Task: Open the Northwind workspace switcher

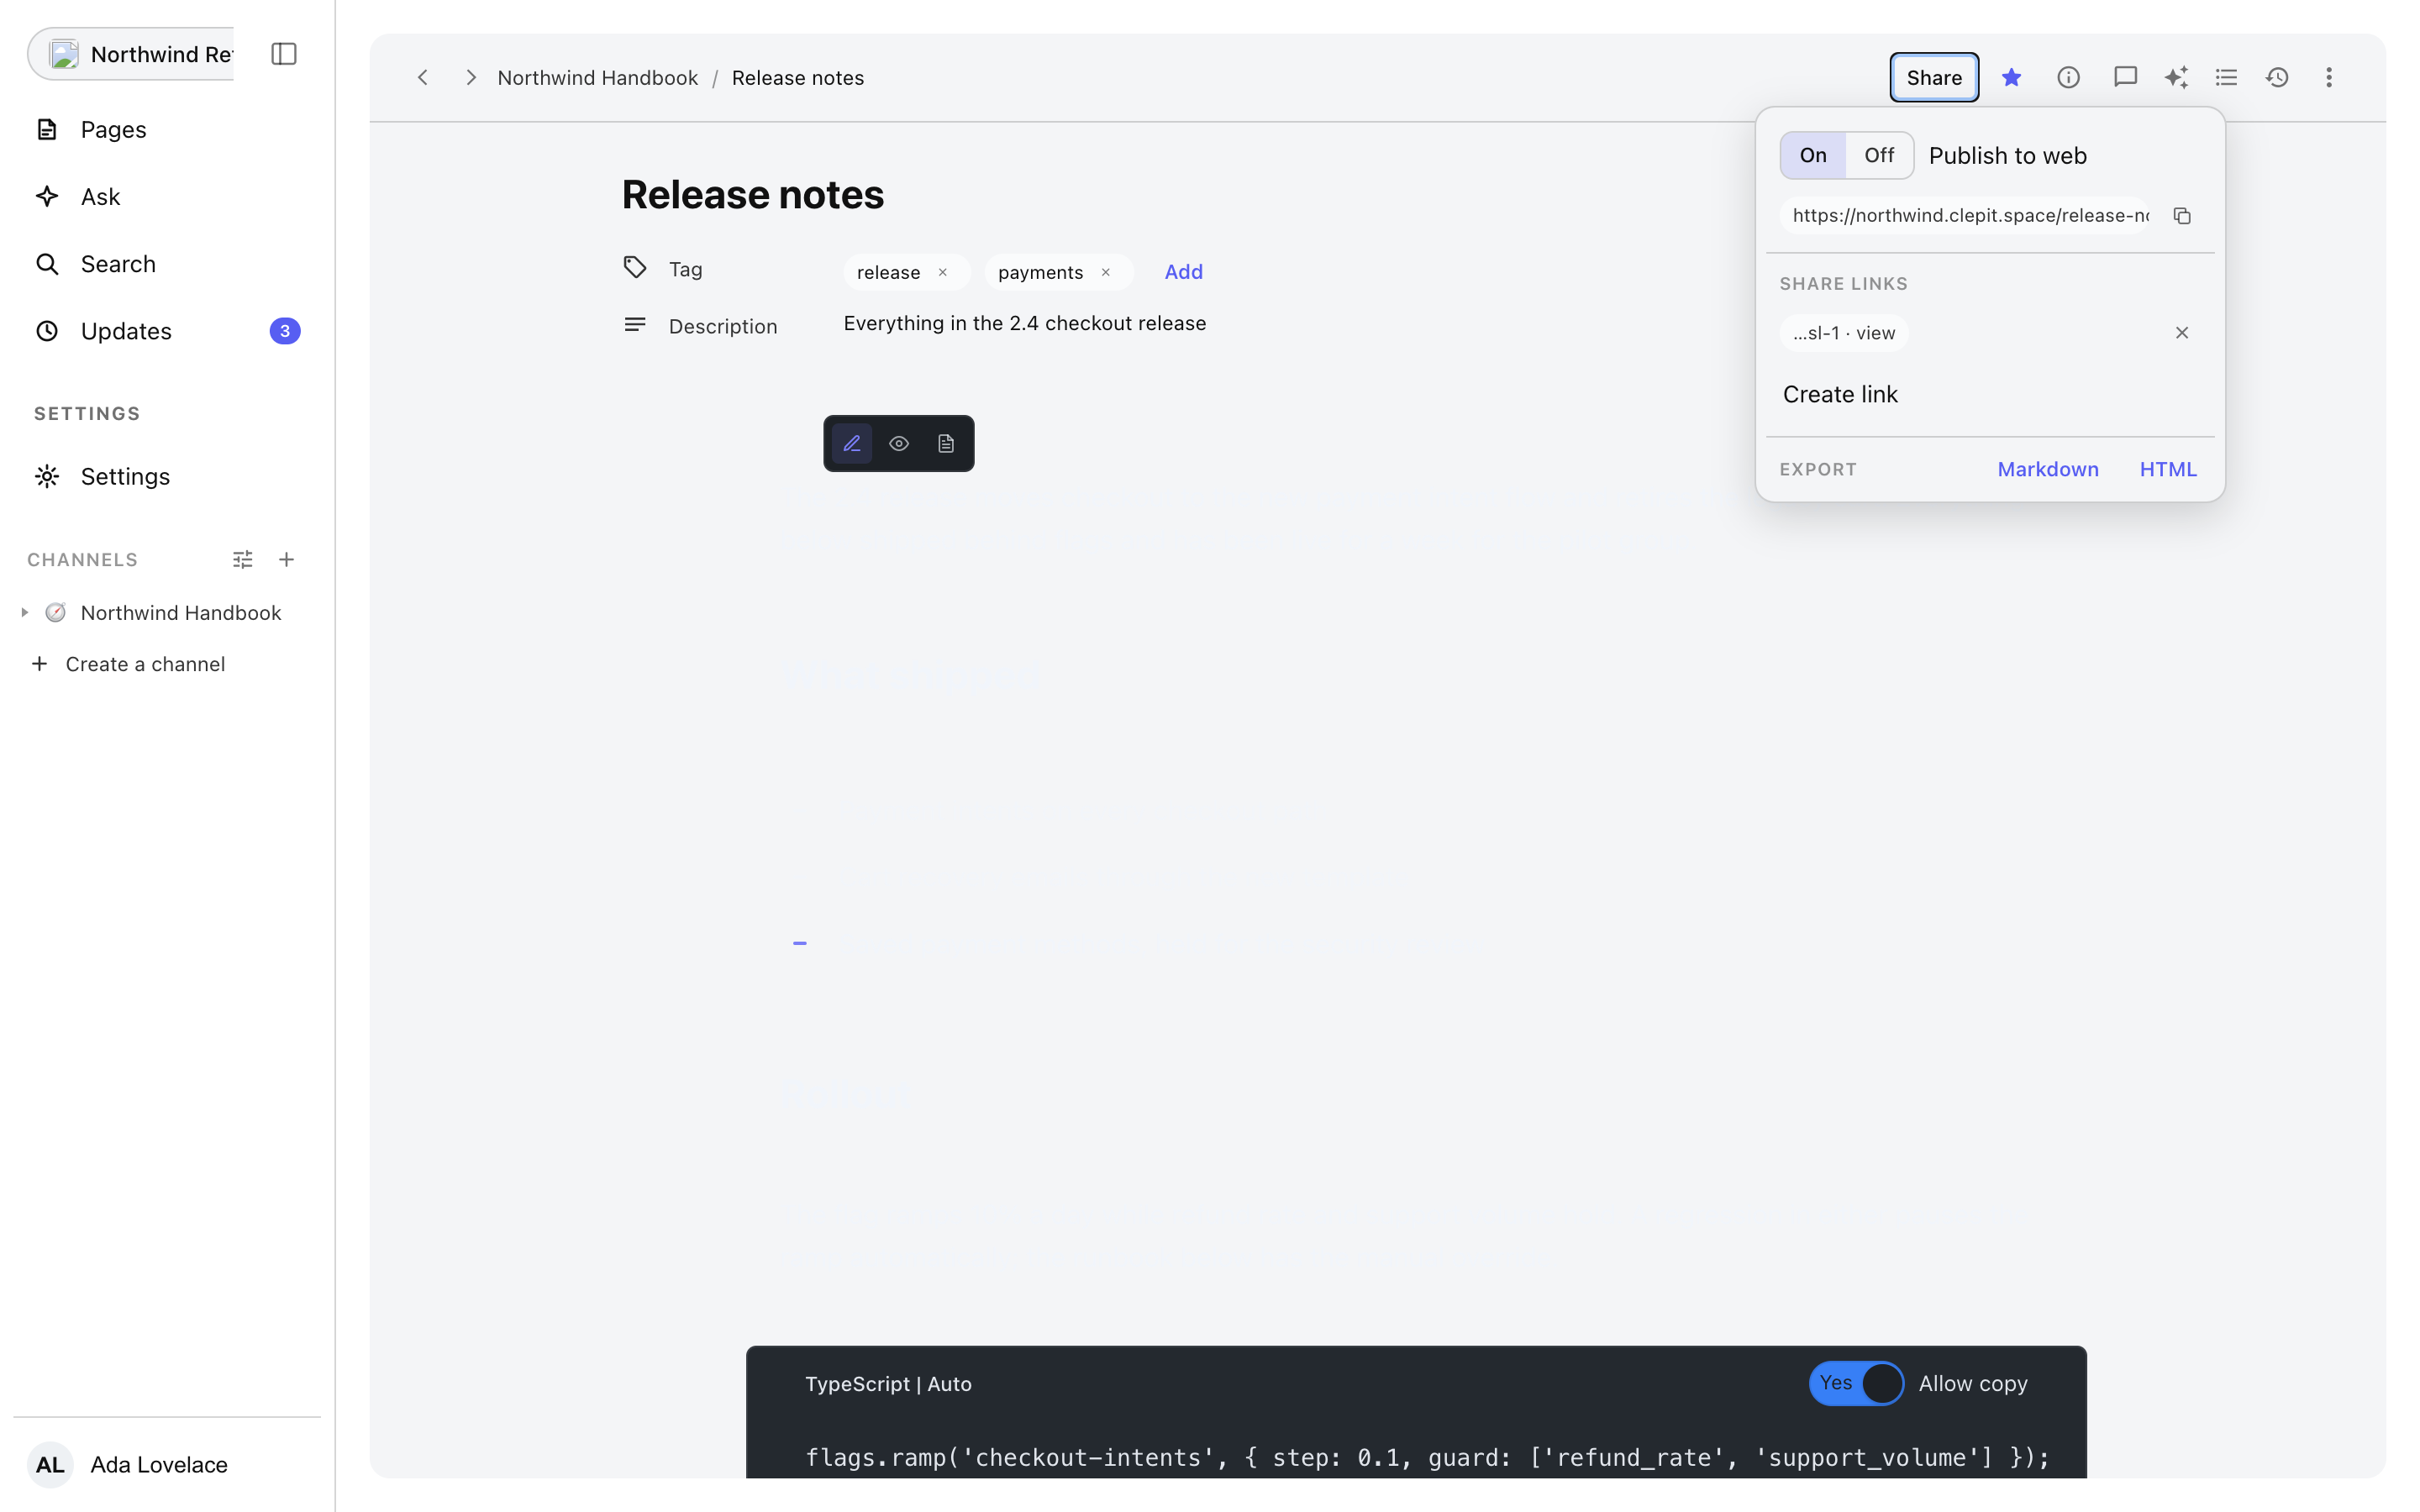Action: click(x=131, y=54)
